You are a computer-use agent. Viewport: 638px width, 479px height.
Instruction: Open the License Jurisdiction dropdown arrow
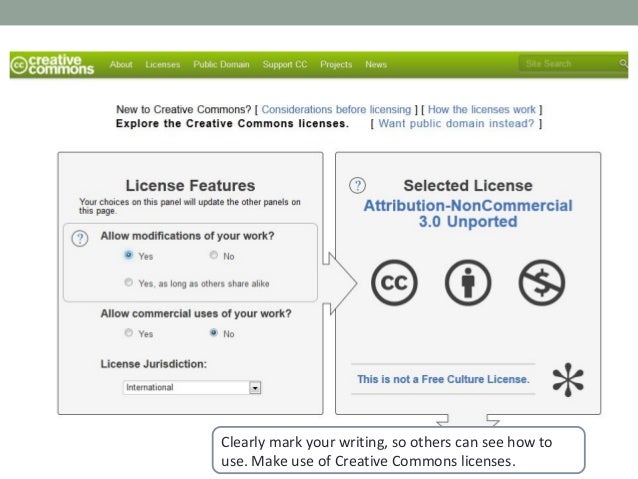tap(255, 387)
